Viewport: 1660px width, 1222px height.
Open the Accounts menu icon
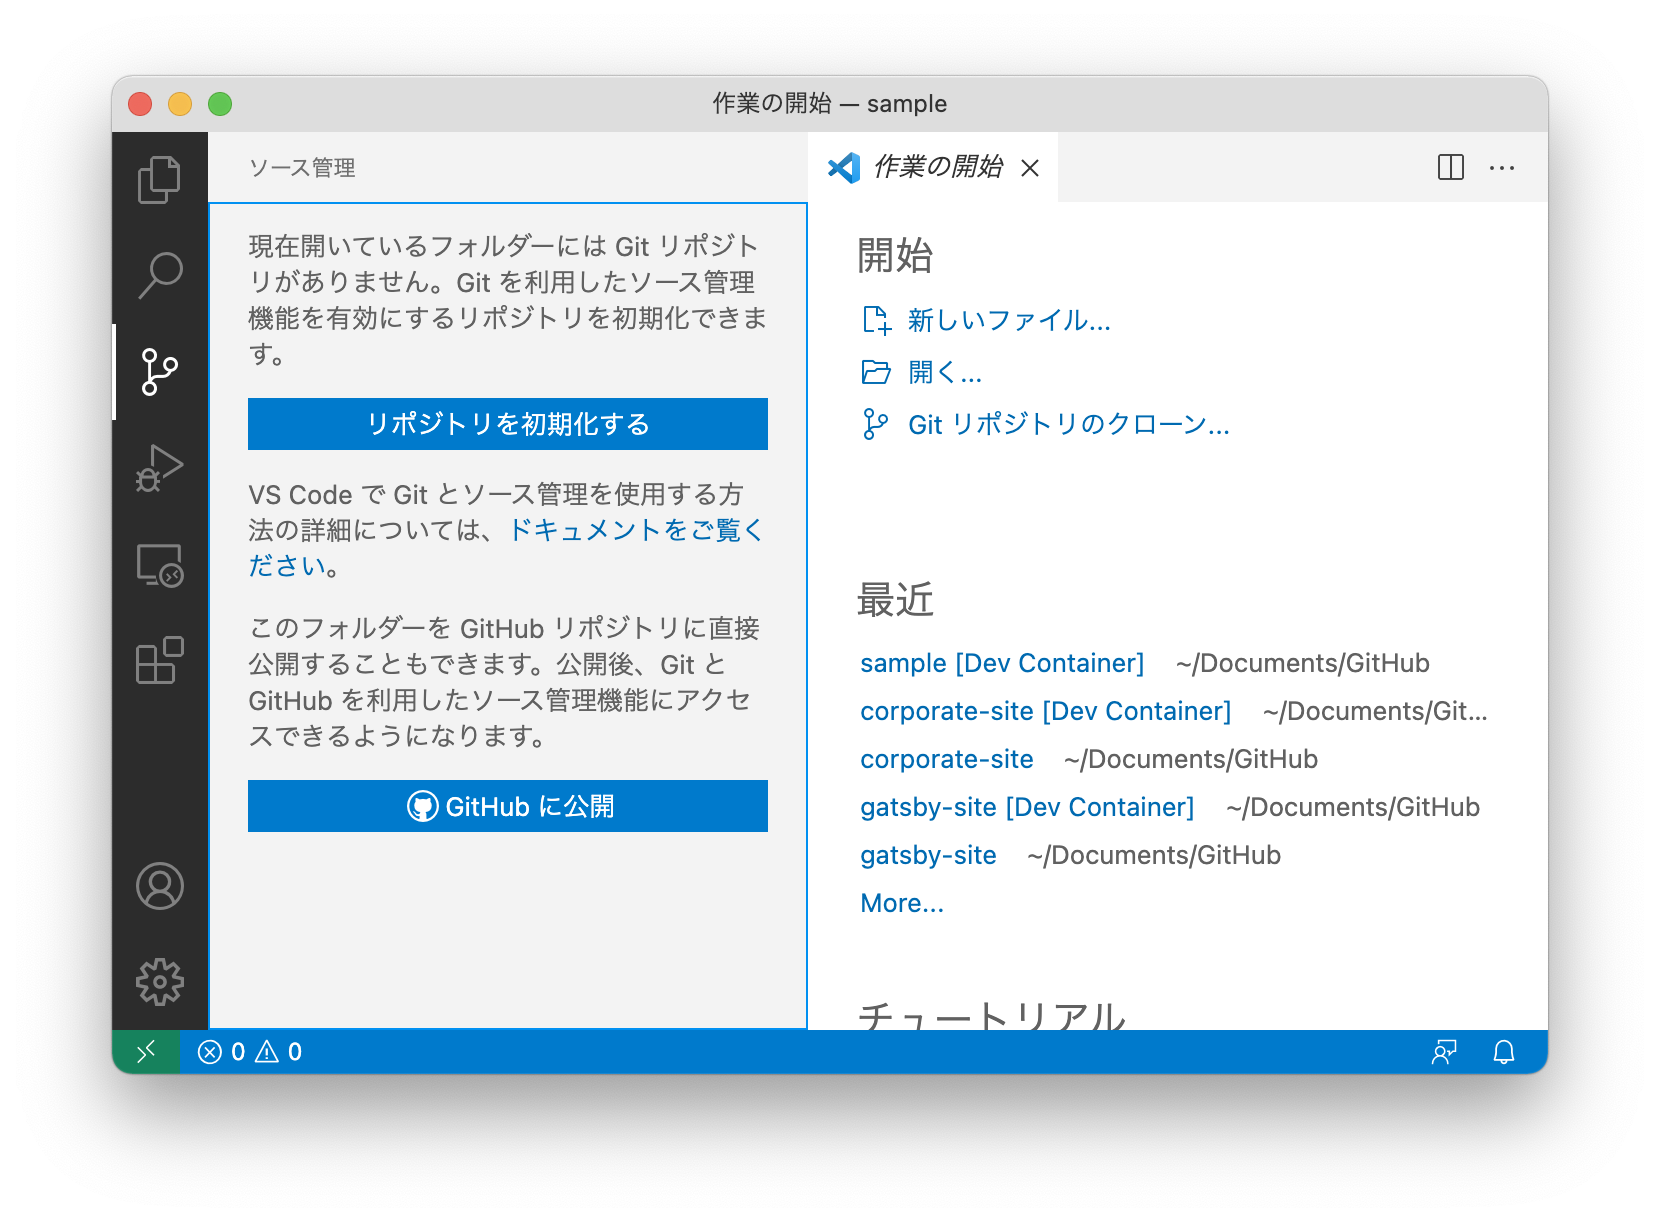[x=159, y=886]
